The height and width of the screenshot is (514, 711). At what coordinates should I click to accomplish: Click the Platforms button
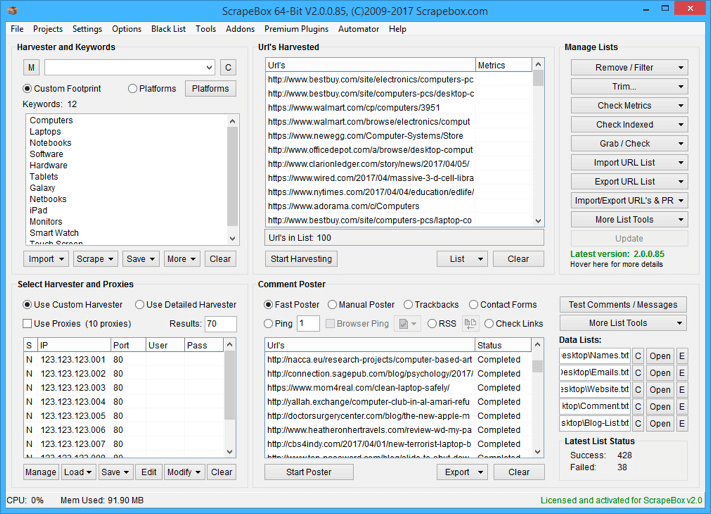210,89
